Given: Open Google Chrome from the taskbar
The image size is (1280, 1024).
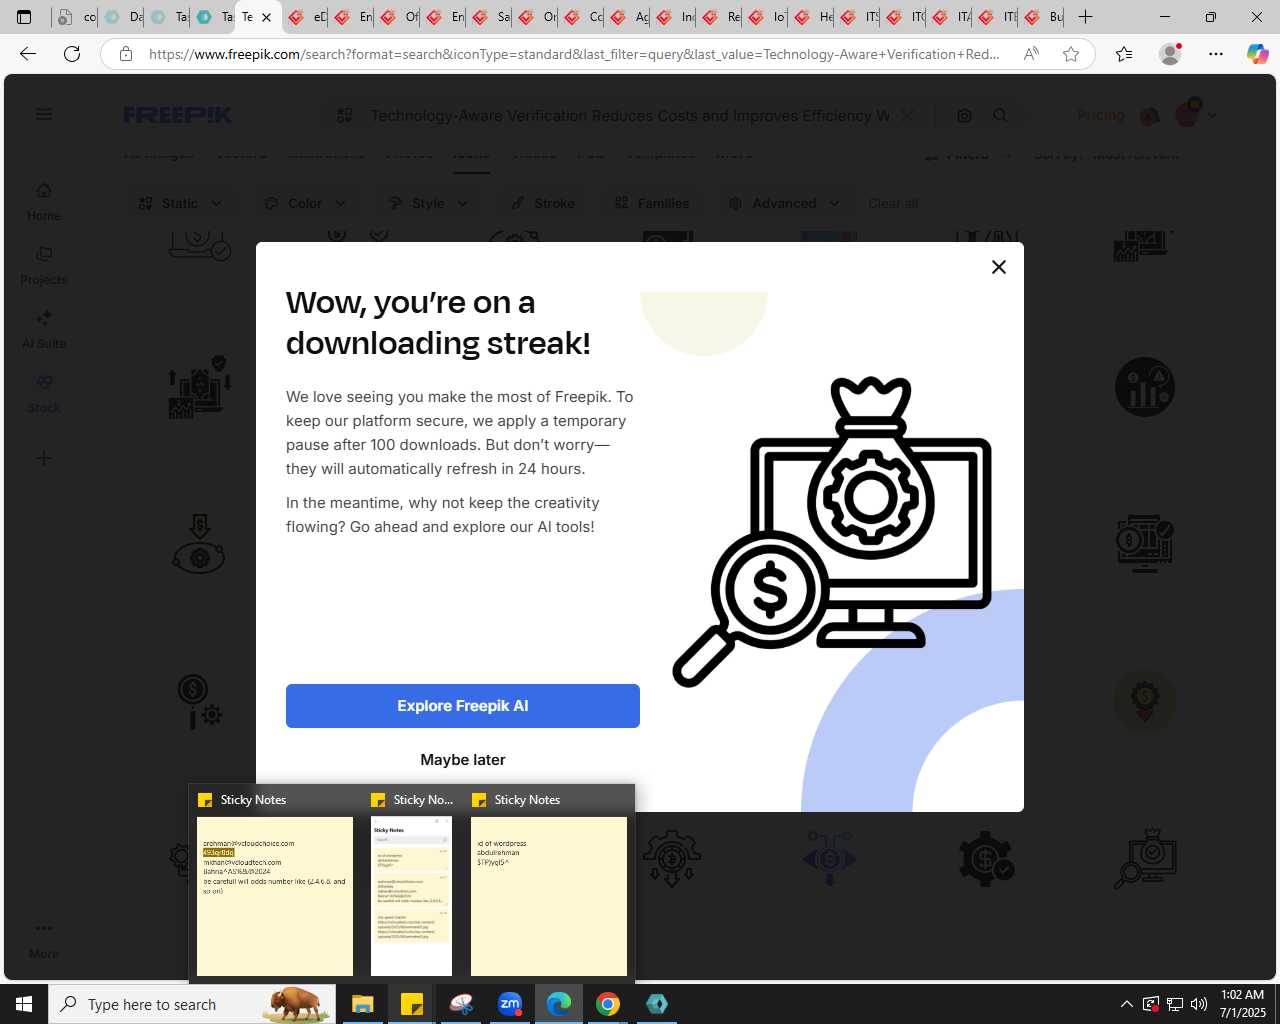Looking at the screenshot, I should [608, 1004].
